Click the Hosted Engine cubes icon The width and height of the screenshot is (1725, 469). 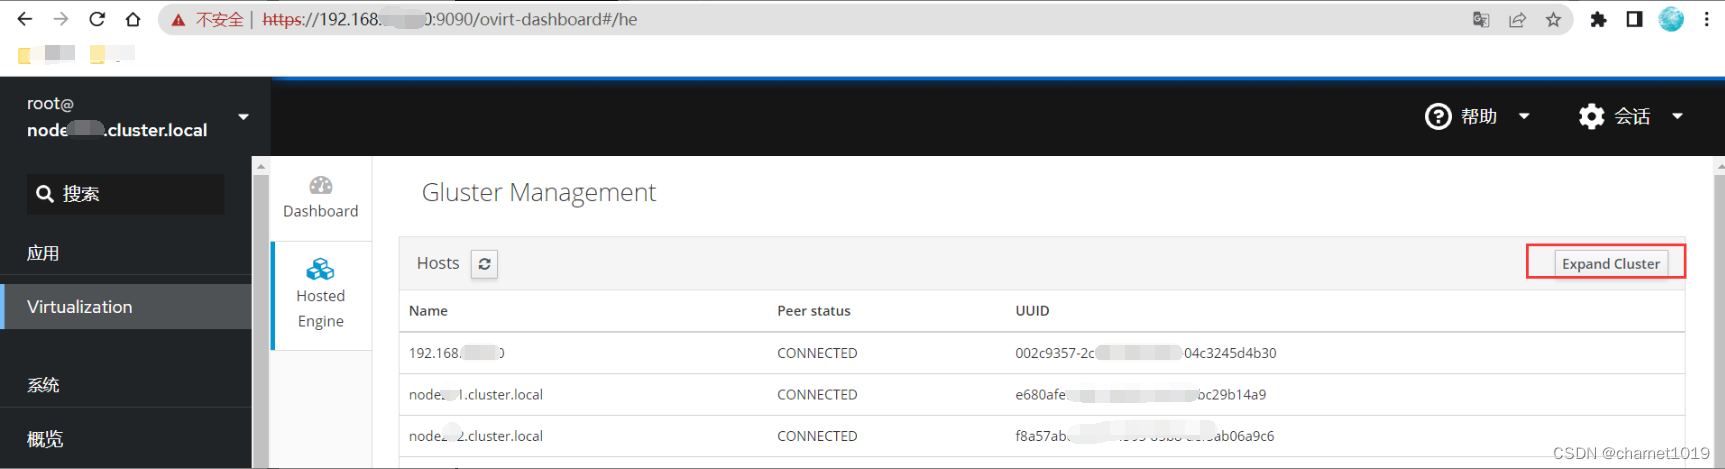pos(320,269)
